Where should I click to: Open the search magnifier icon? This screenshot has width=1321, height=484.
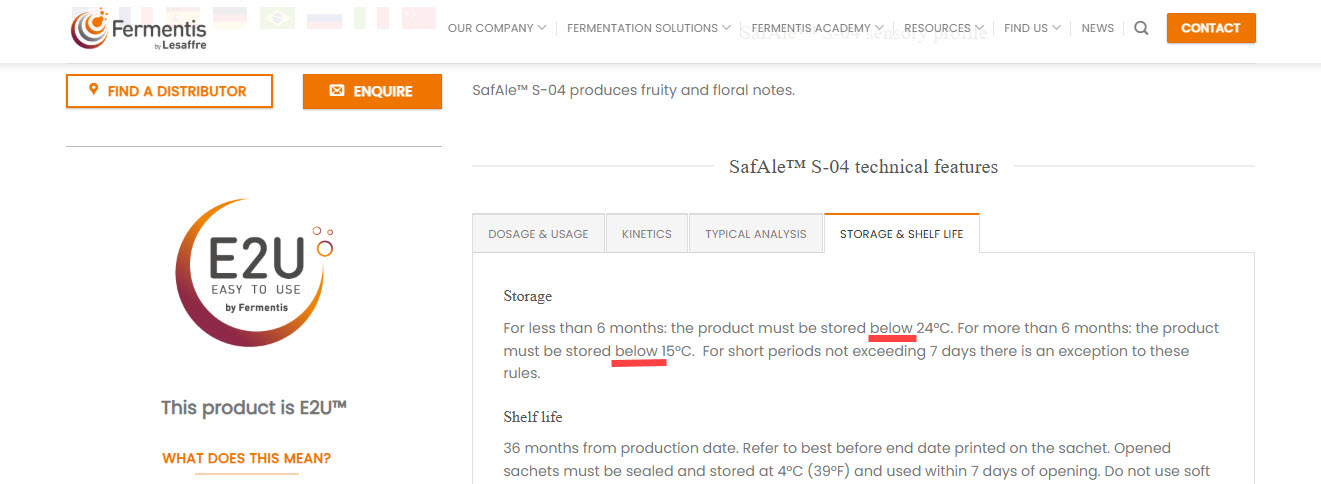click(1141, 28)
